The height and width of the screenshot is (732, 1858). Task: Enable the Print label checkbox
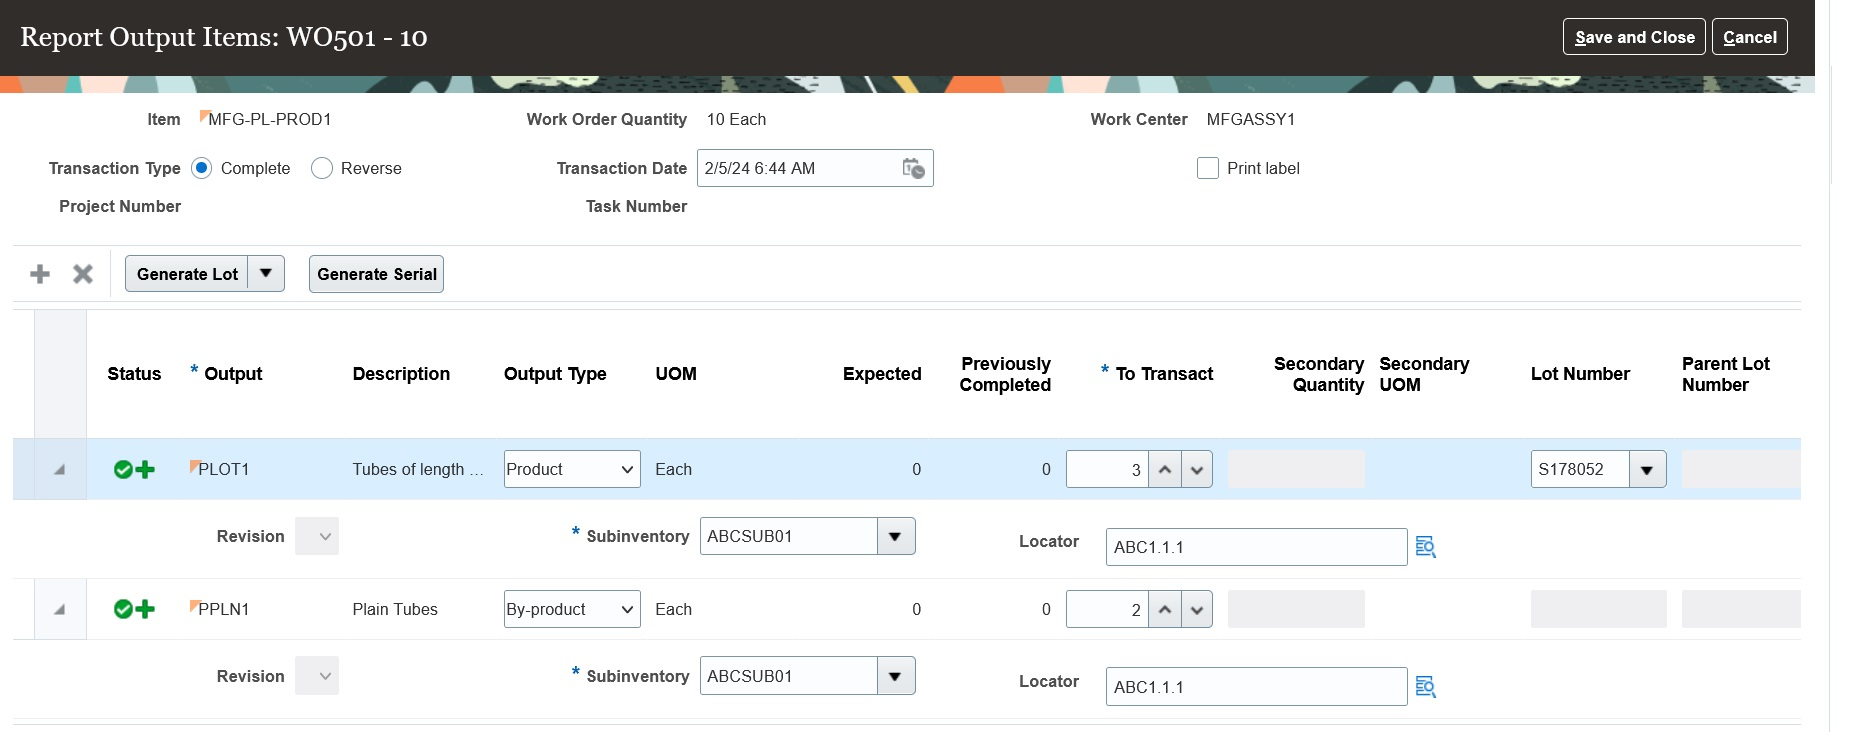(1208, 168)
